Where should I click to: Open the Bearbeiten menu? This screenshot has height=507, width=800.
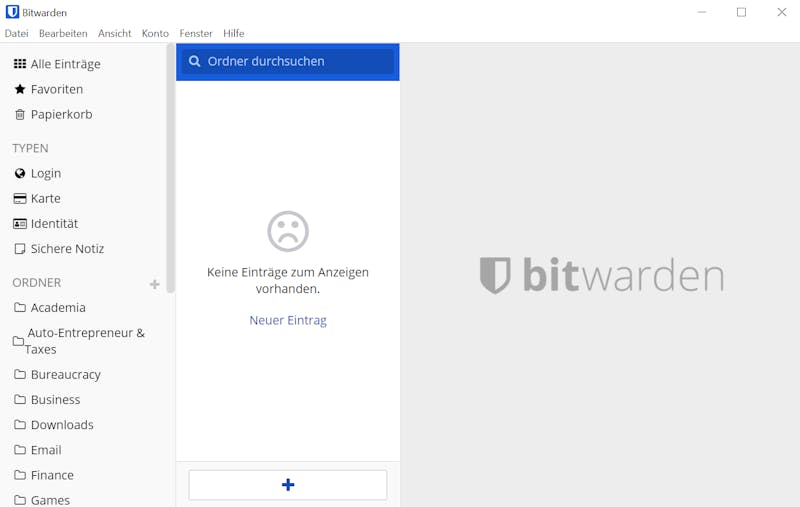pyautogui.click(x=63, y=33)
